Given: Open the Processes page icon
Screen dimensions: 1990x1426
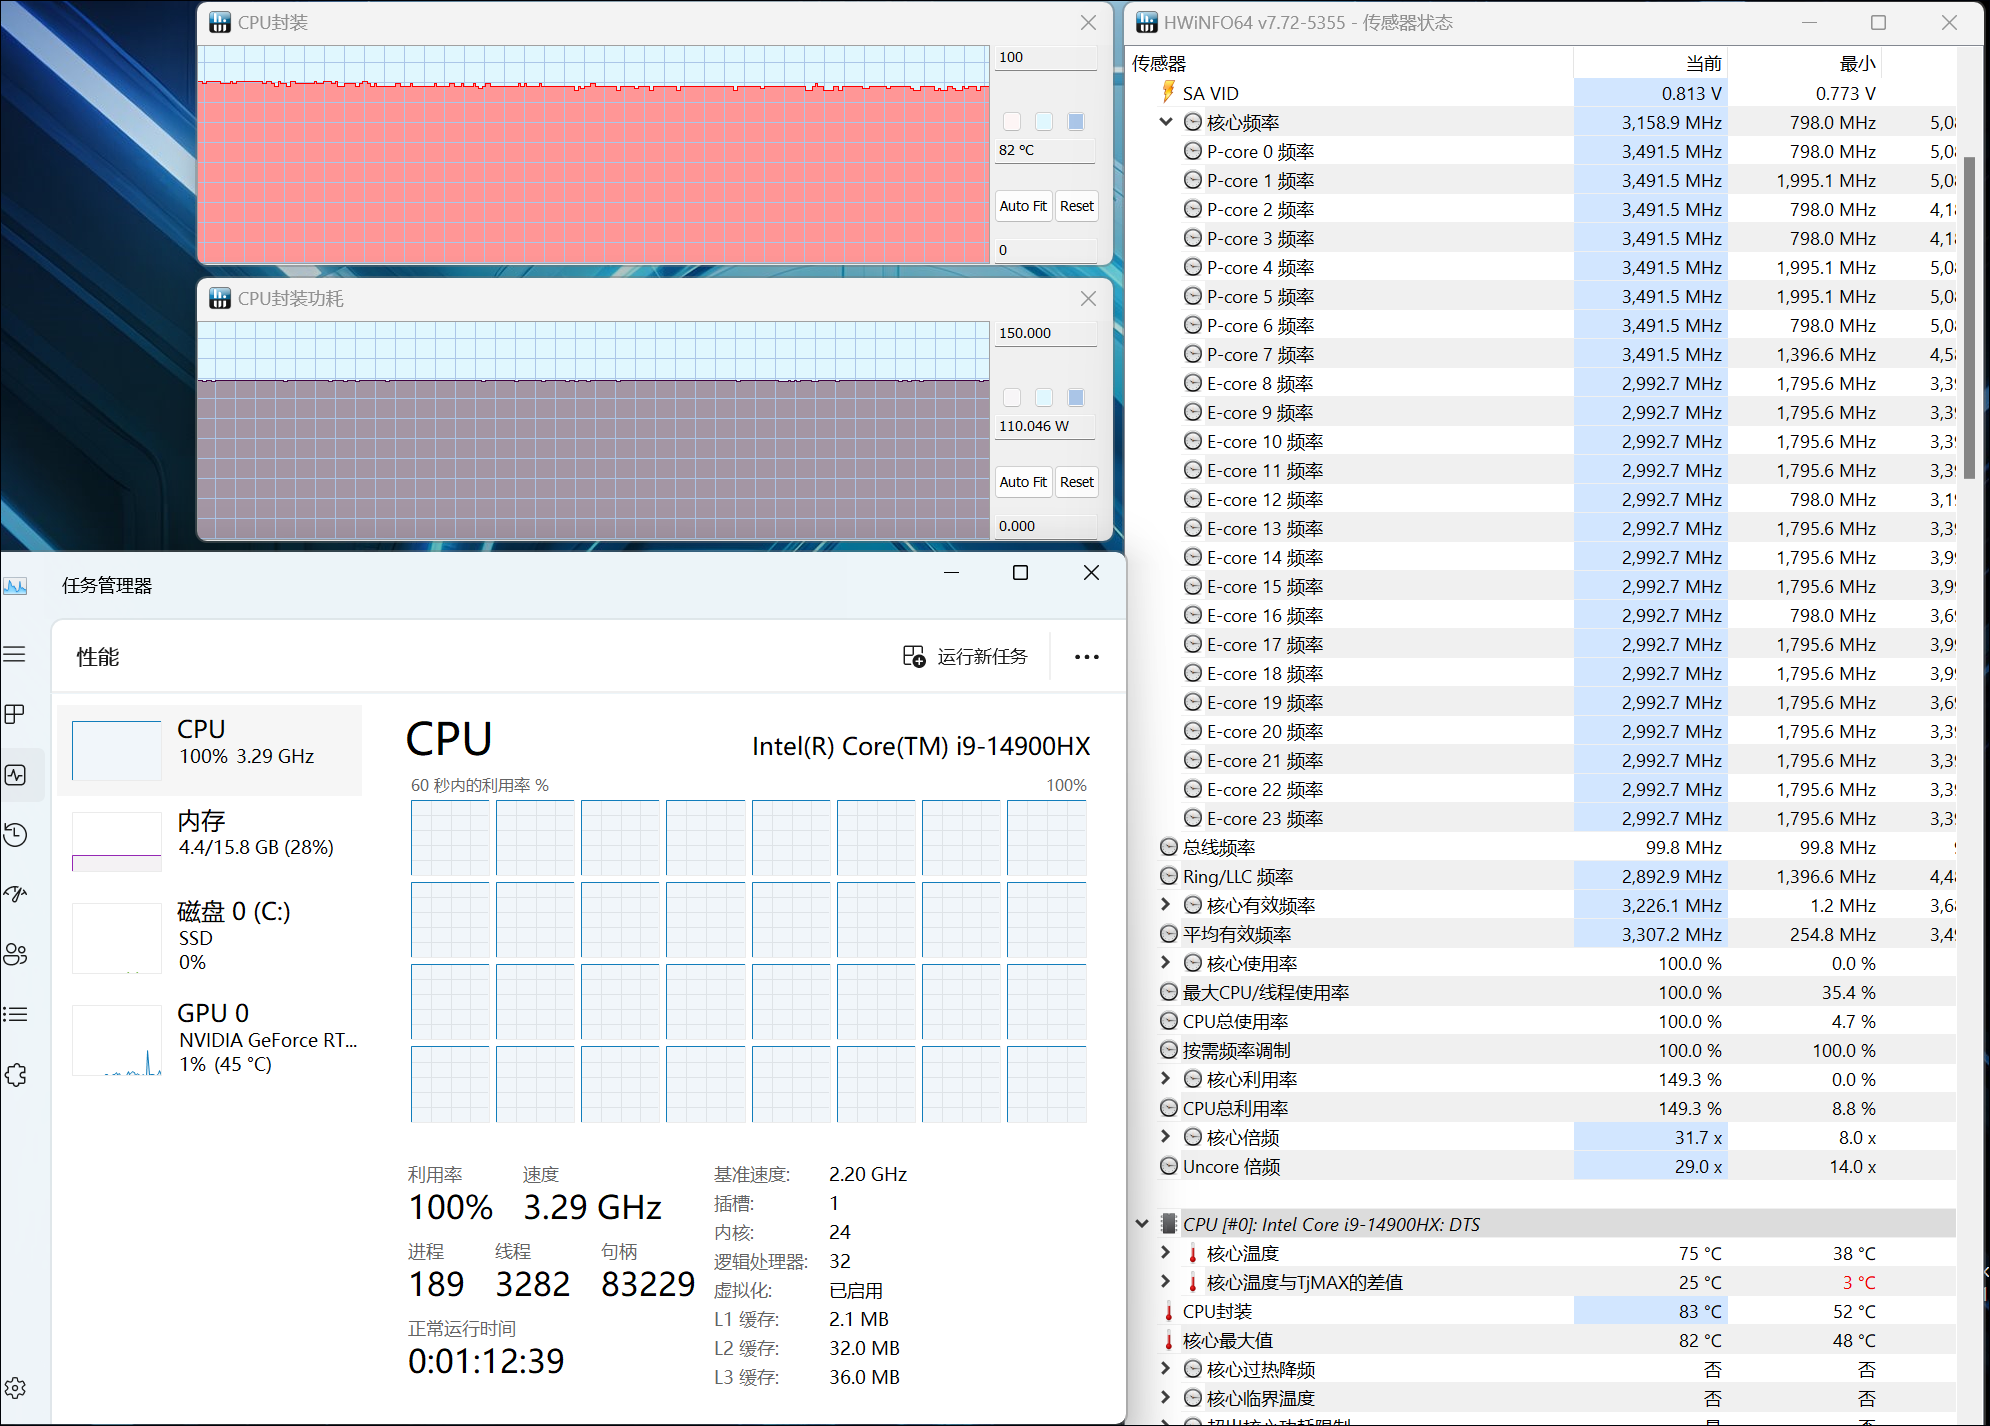Looking at the screenshot, I should [15, 714].
